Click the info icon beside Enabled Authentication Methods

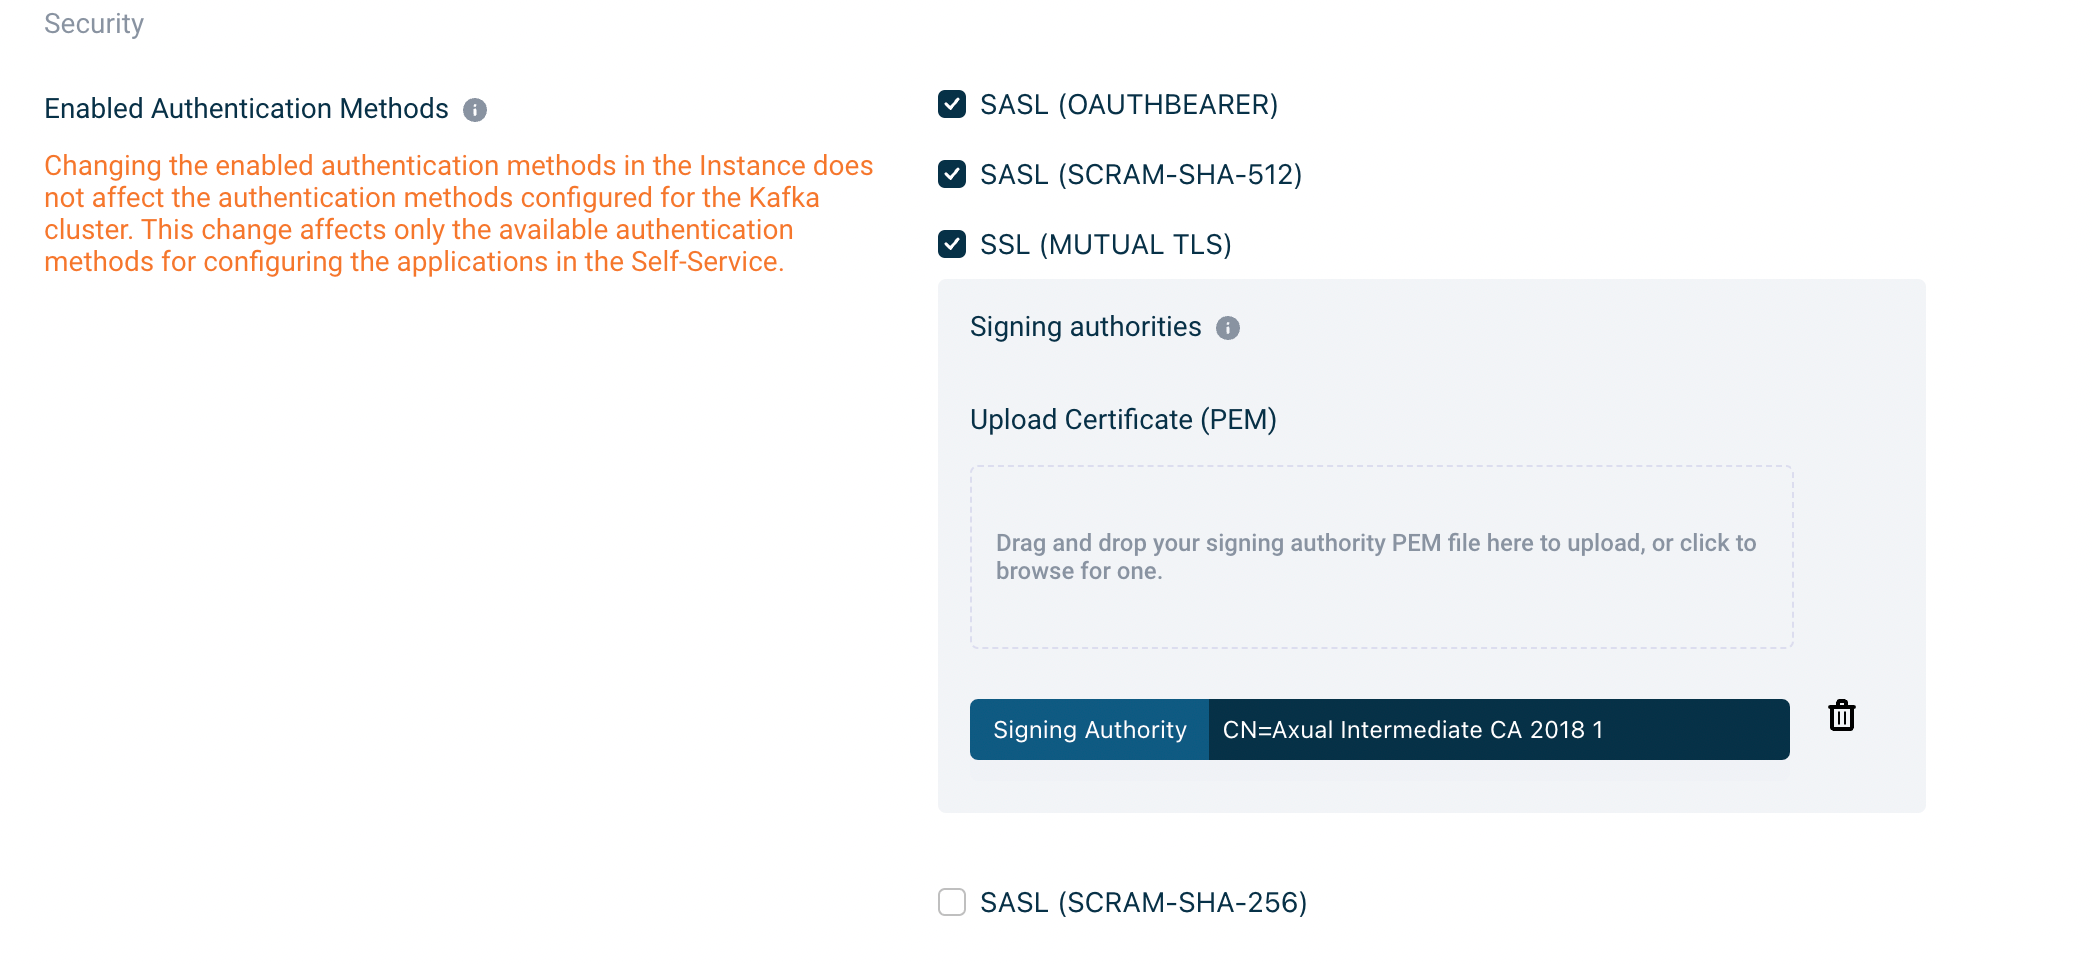pos(477,110)
